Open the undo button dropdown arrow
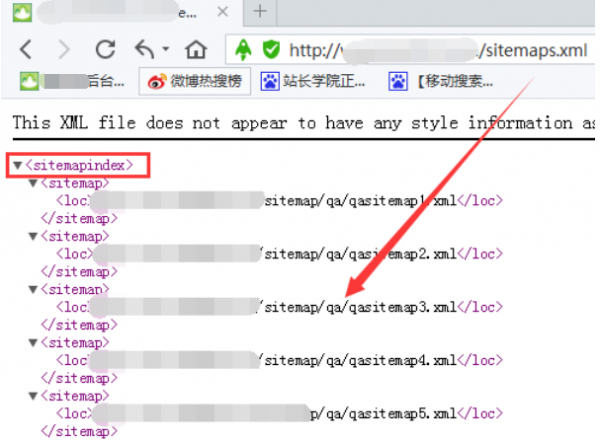The image size is (600, 440). tap(166, 50)
